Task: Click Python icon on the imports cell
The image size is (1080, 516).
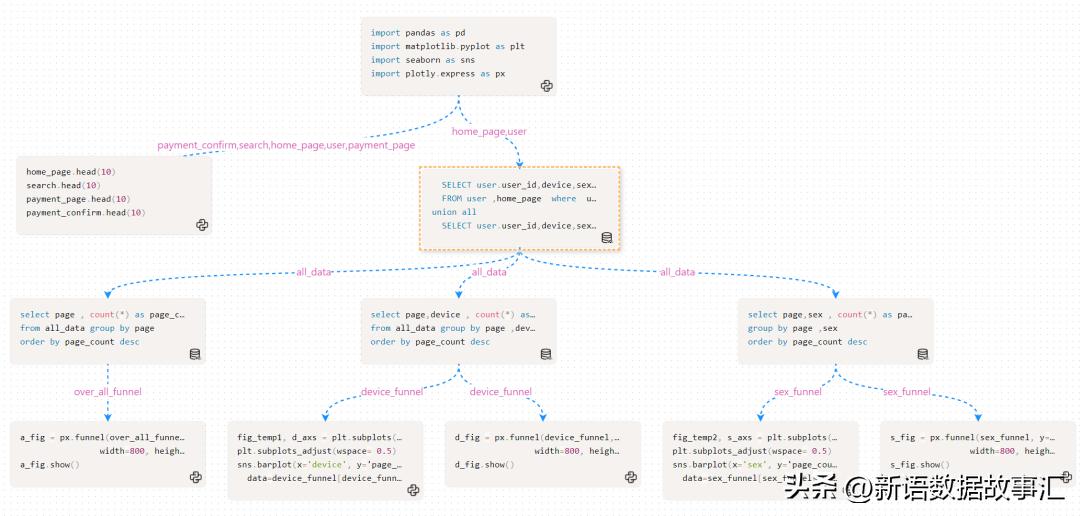Action: pos(546,85)
